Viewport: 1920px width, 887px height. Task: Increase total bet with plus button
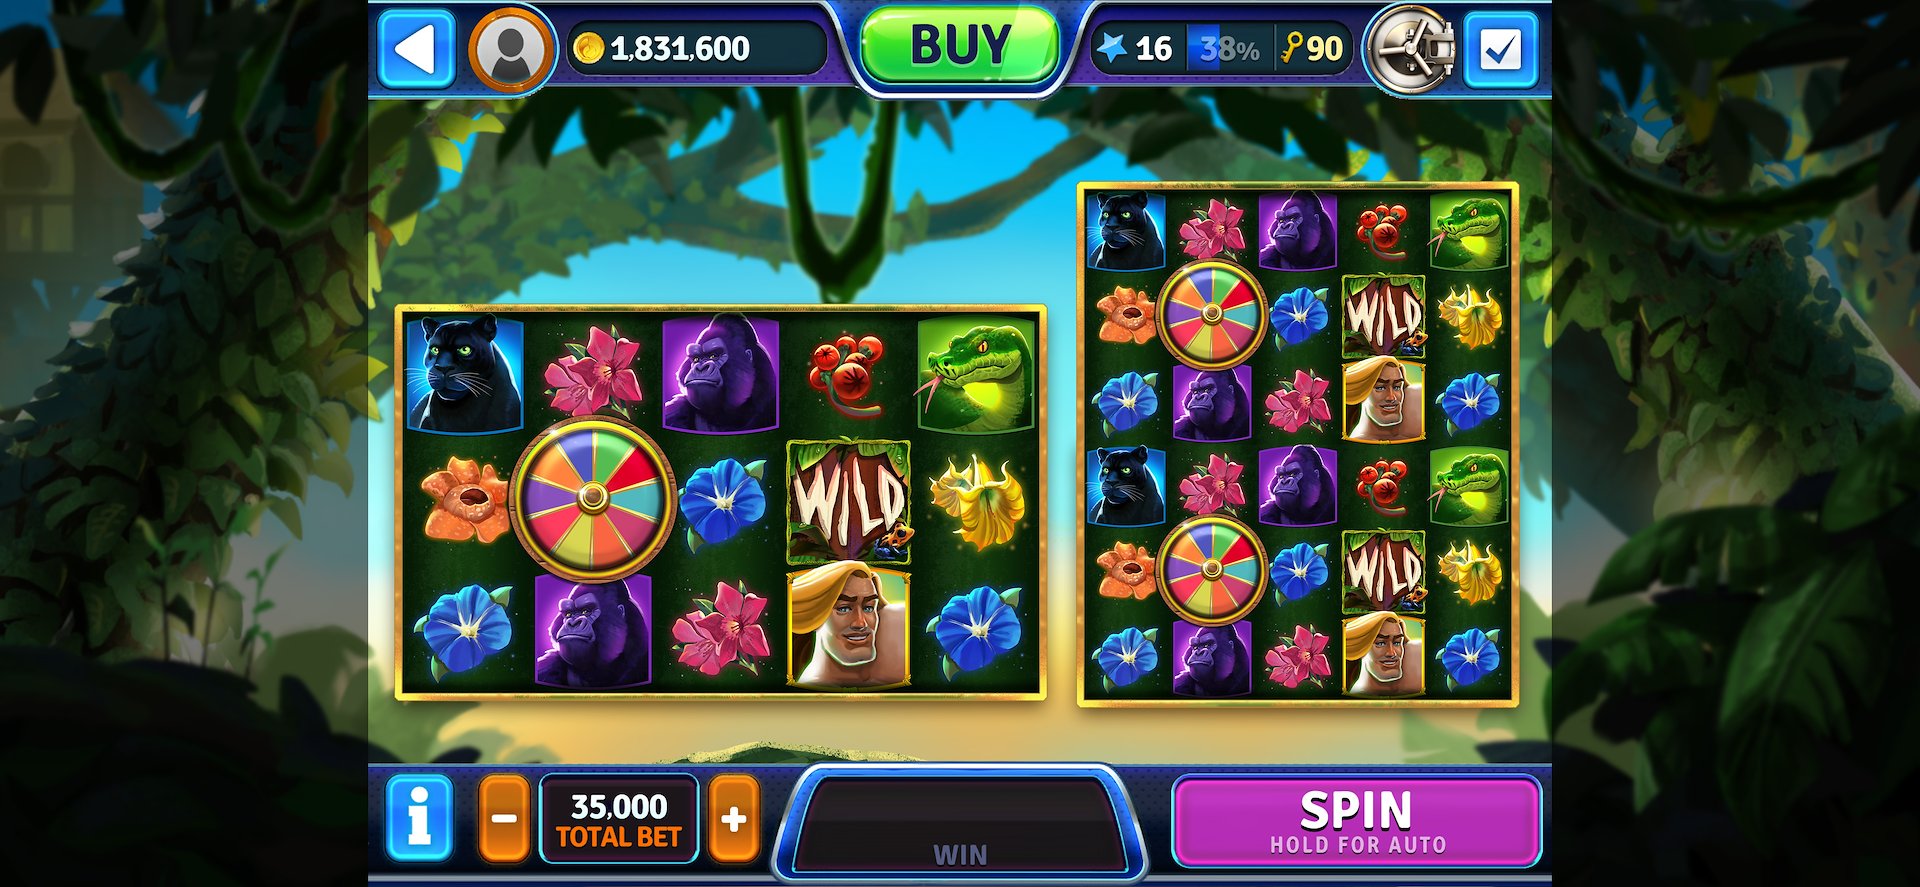point(734,818)
